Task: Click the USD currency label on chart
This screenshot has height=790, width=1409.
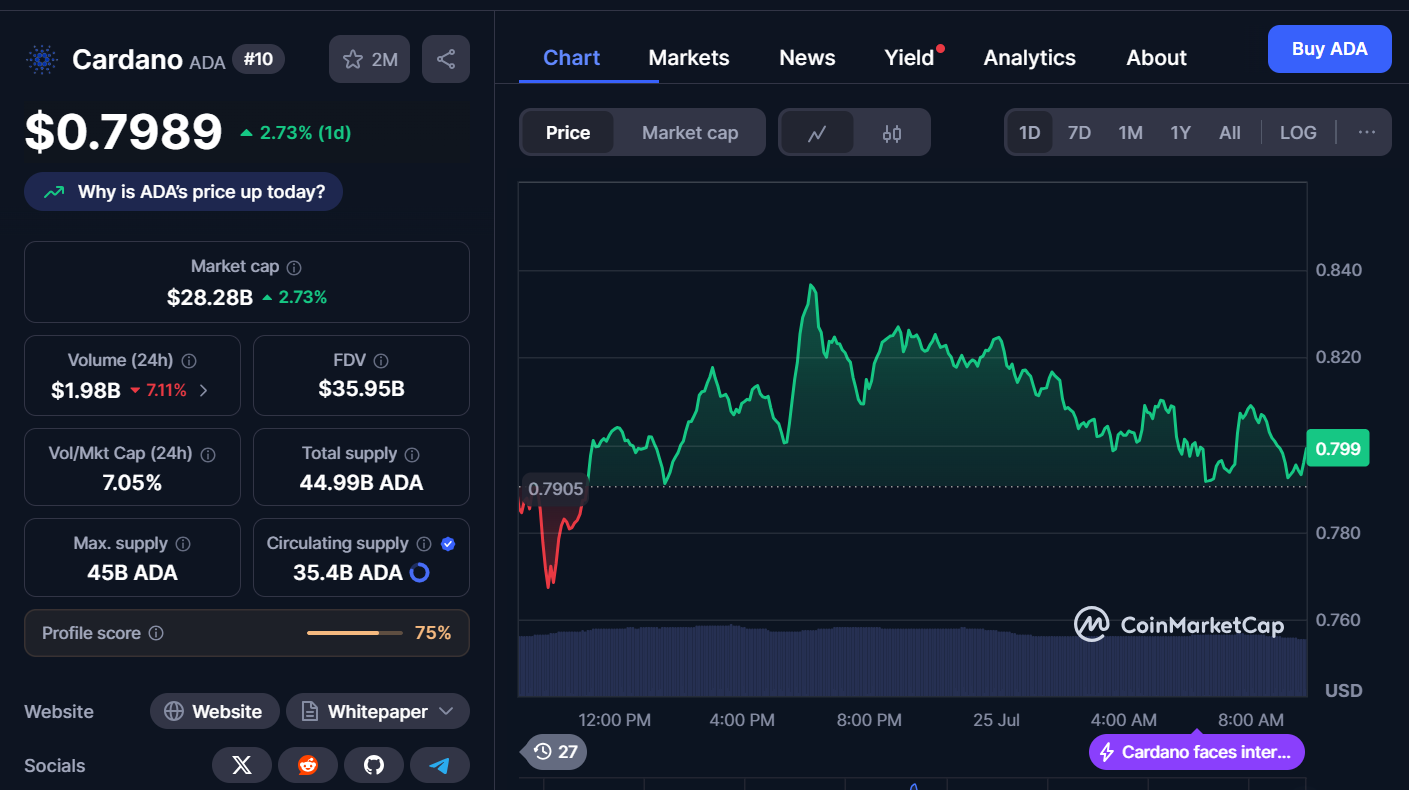Action: 1343,690
